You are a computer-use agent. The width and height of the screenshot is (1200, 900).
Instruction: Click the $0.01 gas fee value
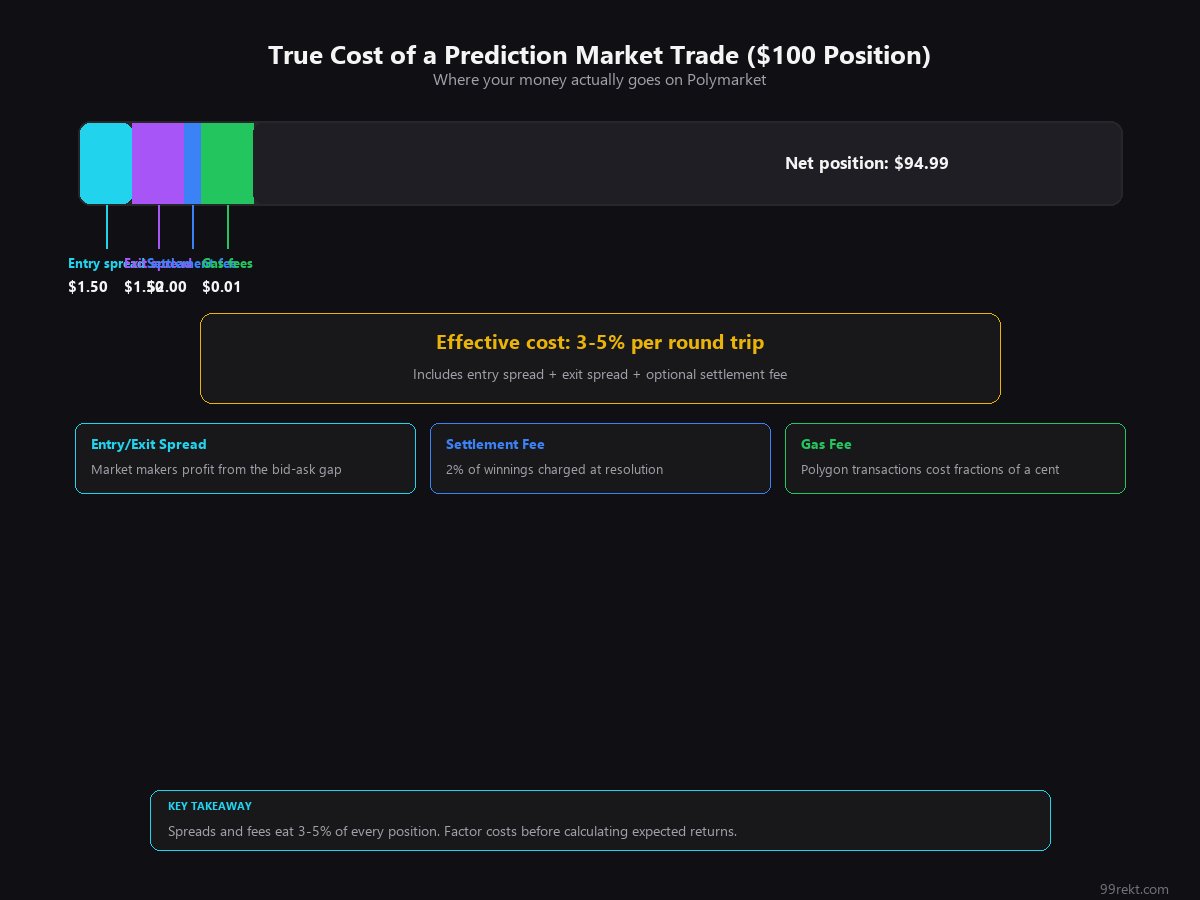[222, 287]
